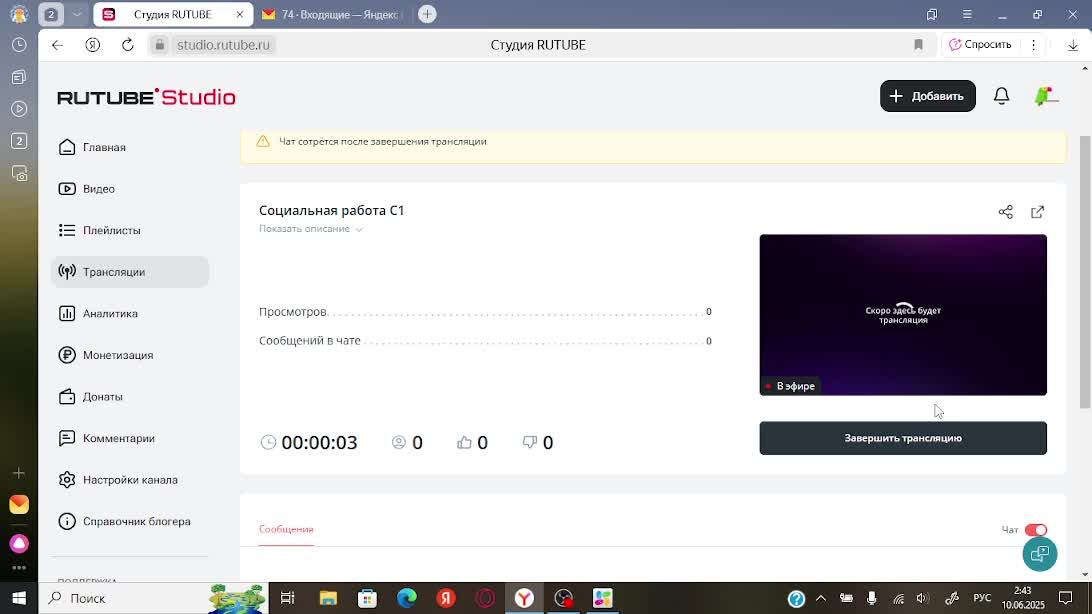Click the dislikes thumbs-down counter icon
Screen dimensions: 1092x614
coord(530,442)
